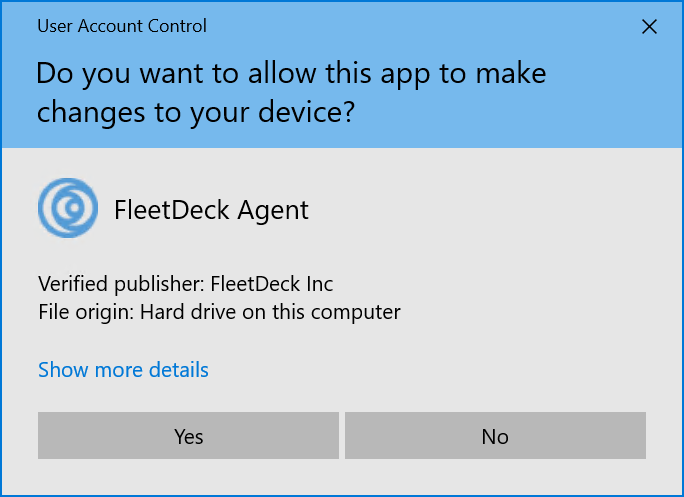This screenshot has width=684, height=497.
Task: Click the word "Show" in the blue link
Action: (62, 370)
